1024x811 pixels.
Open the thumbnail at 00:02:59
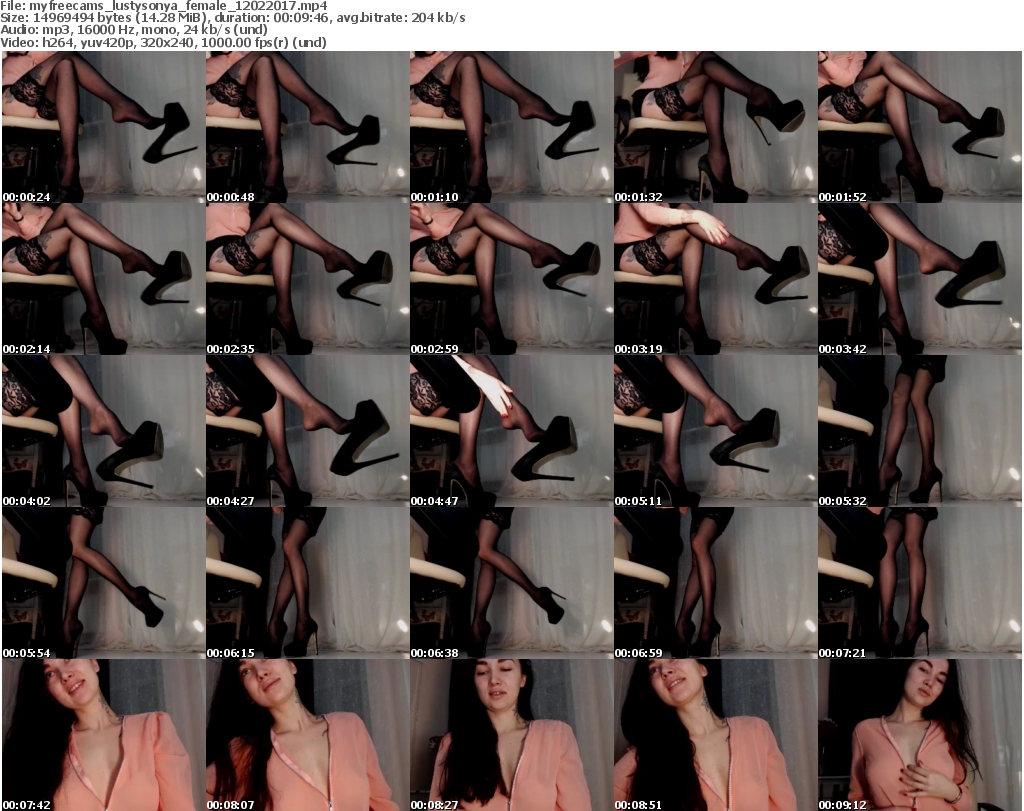511,279
